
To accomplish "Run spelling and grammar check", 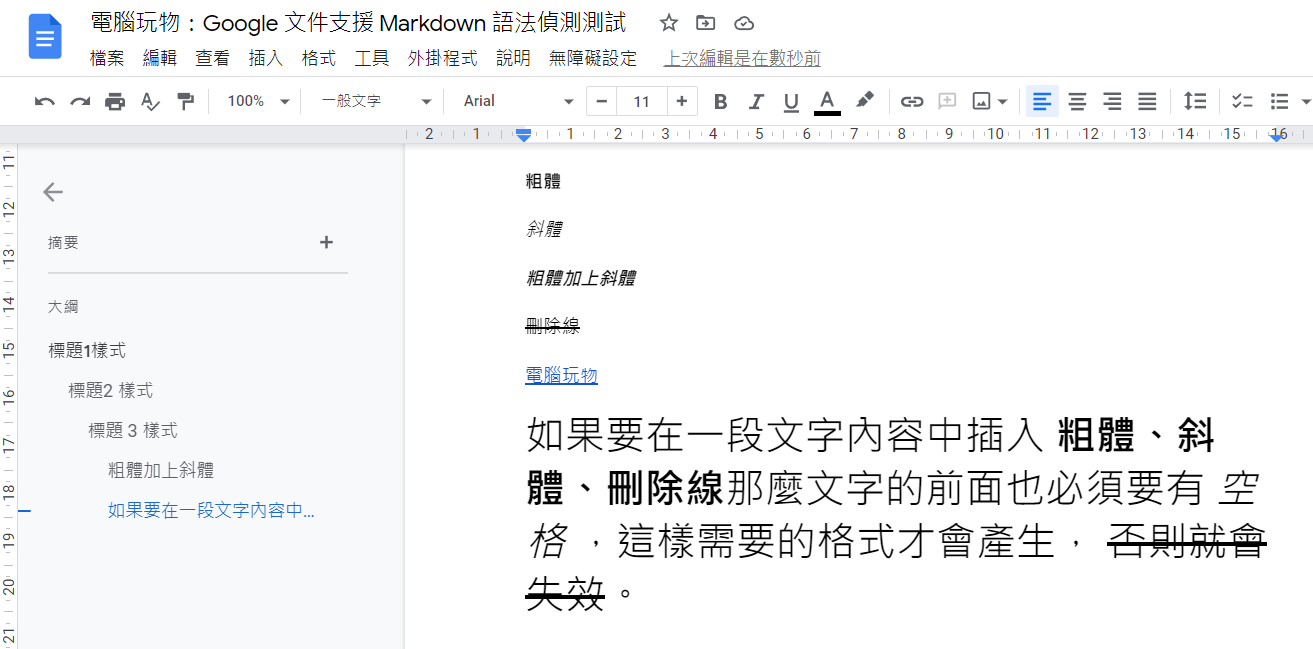I will pyautogui.click(x=150, y=101).
